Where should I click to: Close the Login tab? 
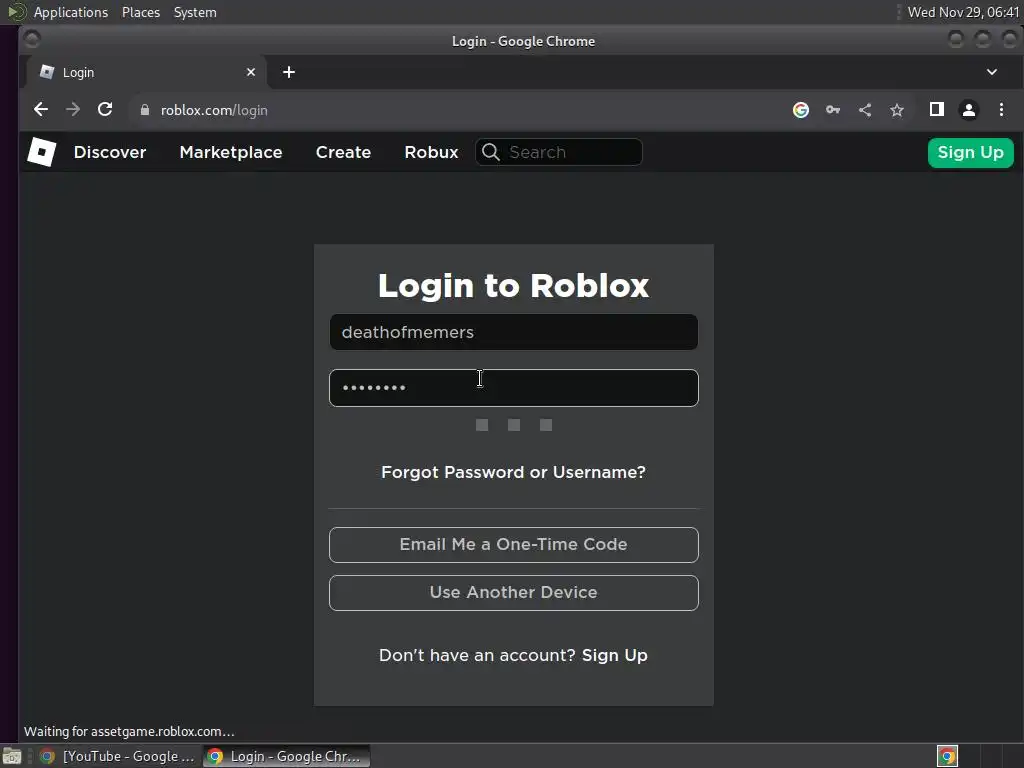(x=251, y=72)
